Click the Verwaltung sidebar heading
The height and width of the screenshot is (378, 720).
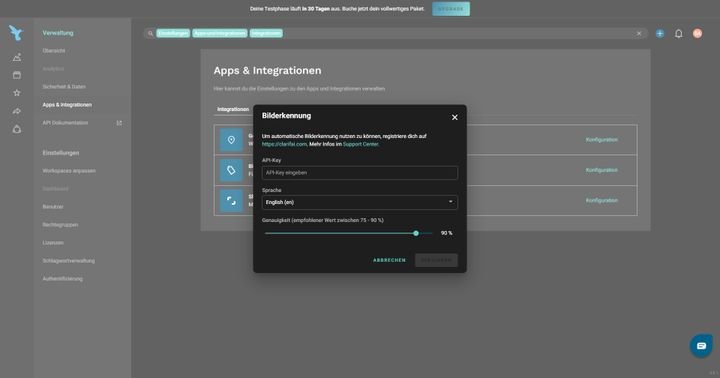pyautogui.click(x=58, y=33)
